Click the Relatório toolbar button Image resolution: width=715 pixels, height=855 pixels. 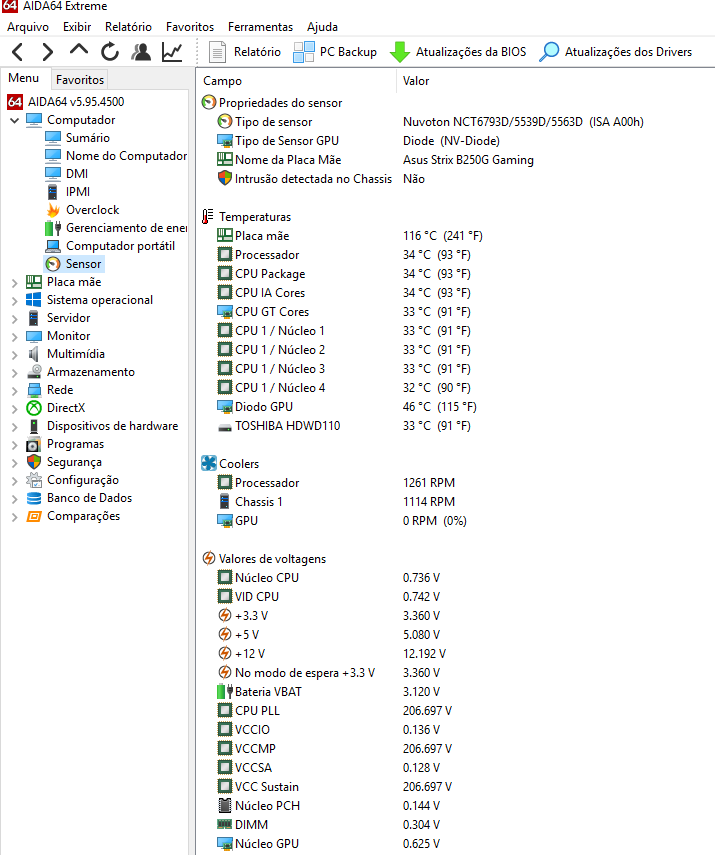(x=244, y=52)
